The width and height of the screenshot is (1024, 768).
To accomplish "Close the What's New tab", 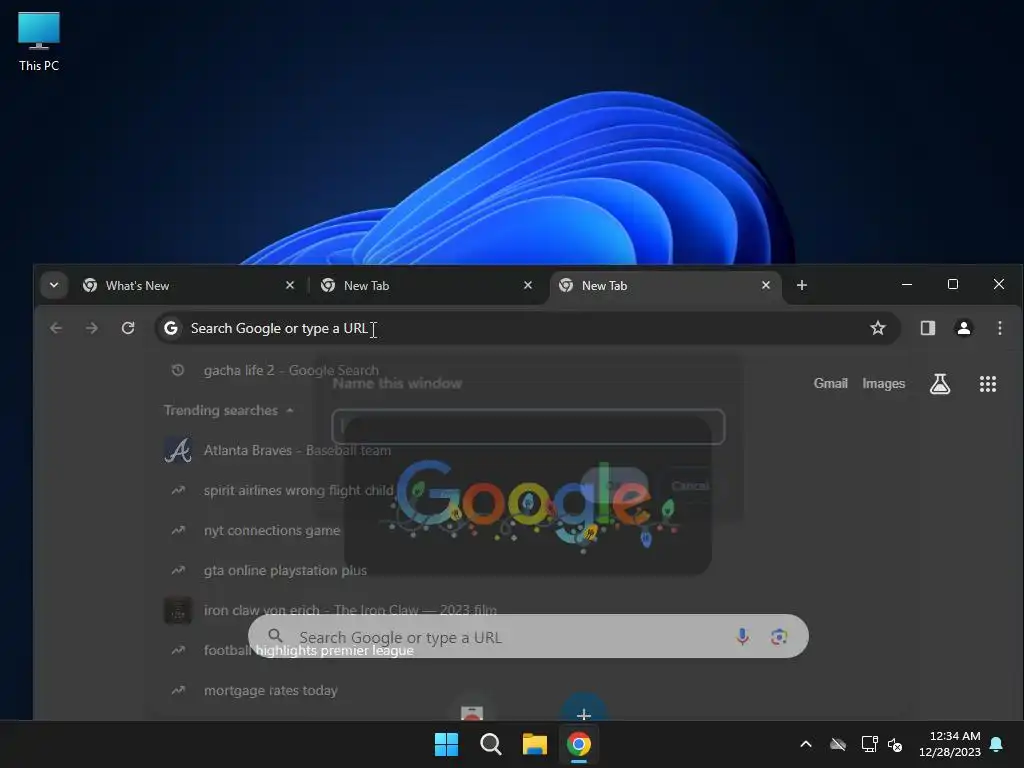I will pyautogui.click(x=290, y=285).
